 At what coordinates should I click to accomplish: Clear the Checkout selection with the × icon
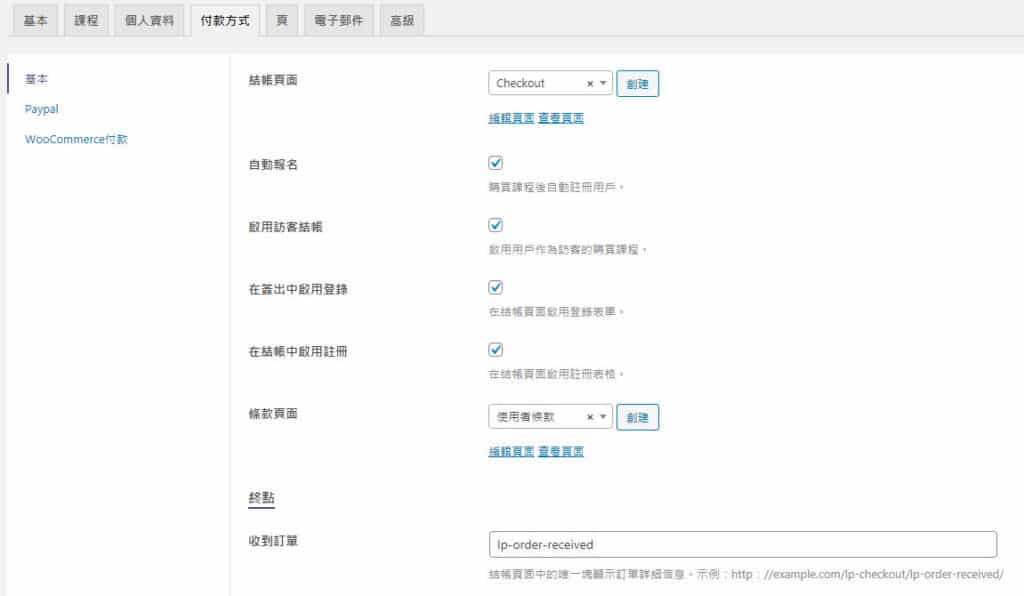pyautogui.click(x=590, y=84)
